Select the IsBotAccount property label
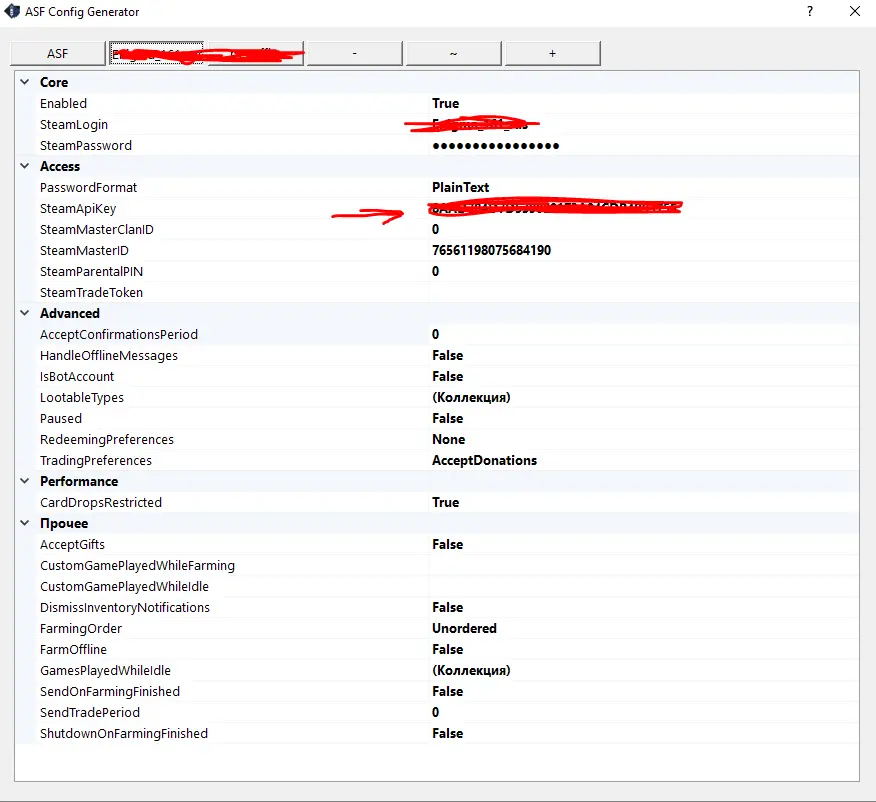This screenshot has width=876, height=802. (77, 376)
